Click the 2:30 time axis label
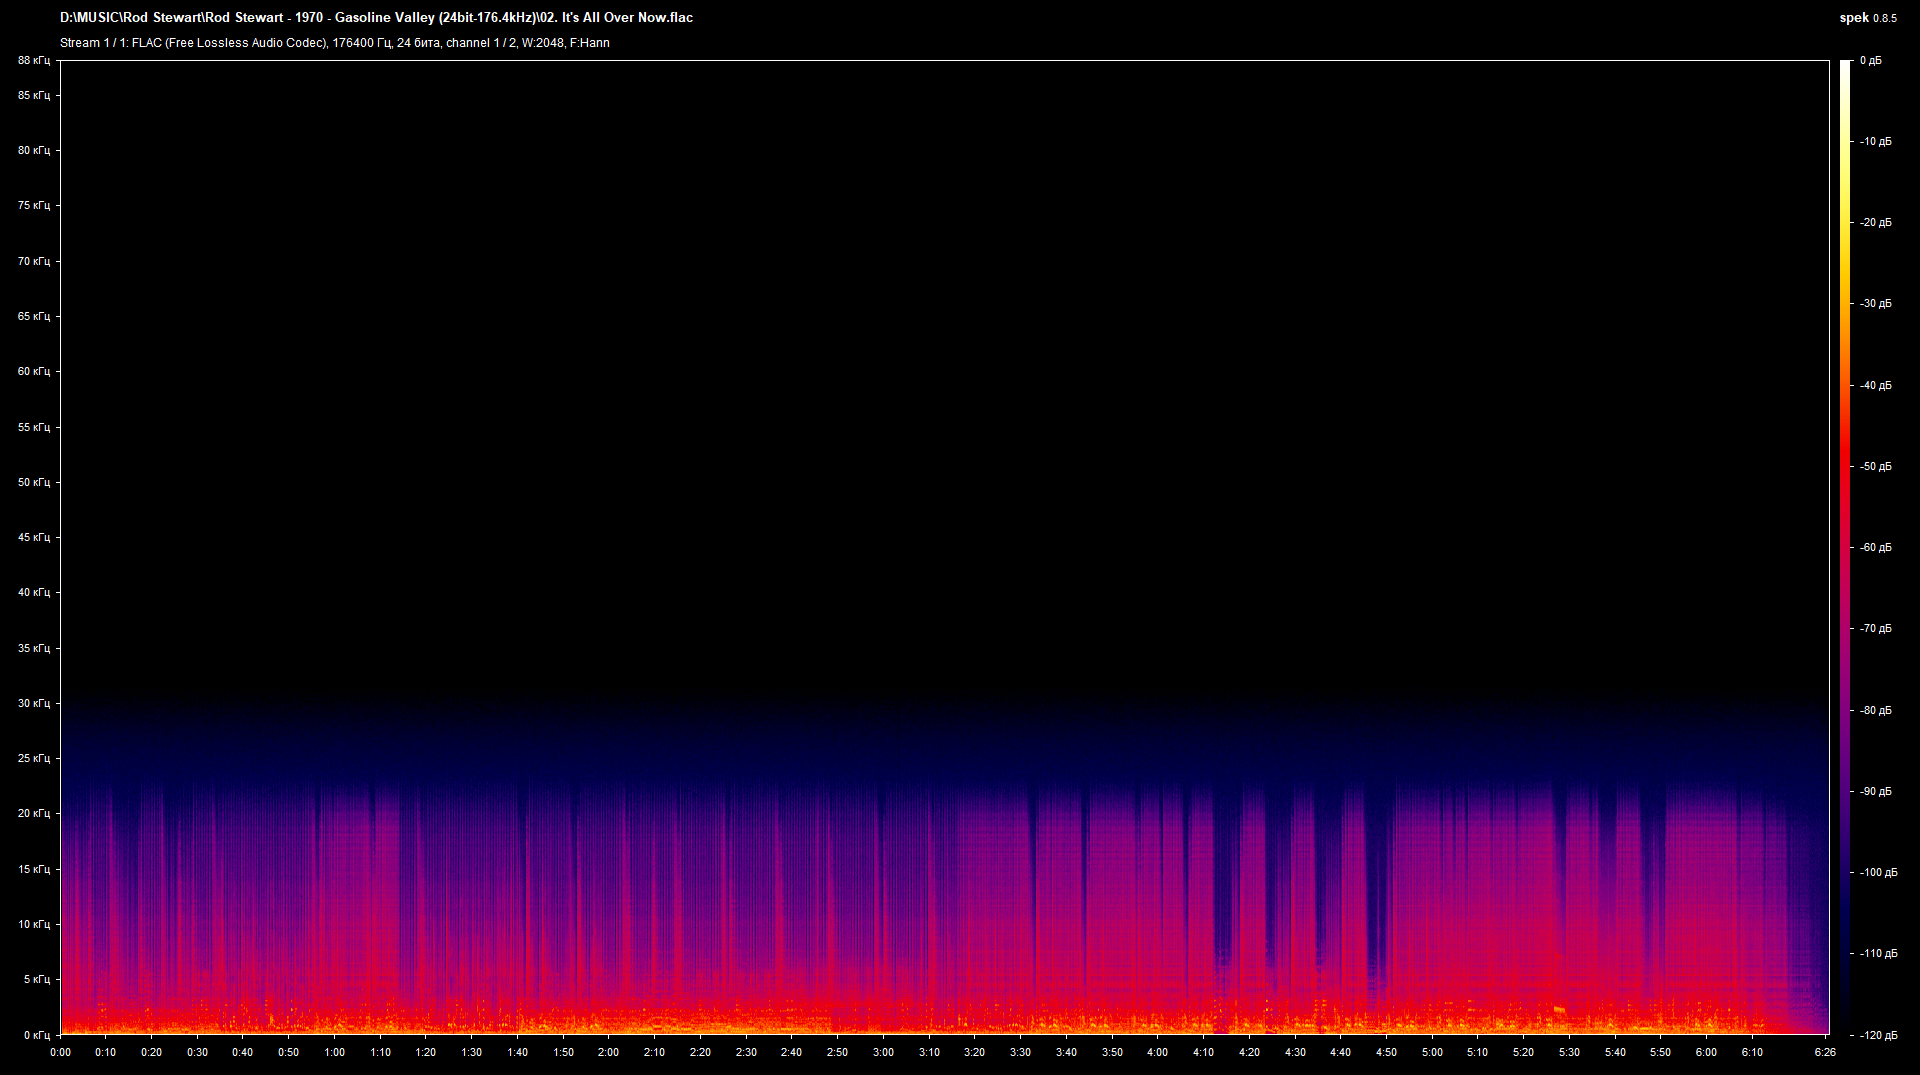The width and height of the screenshot is (1920, 1075). click(x=746, y=1052)
